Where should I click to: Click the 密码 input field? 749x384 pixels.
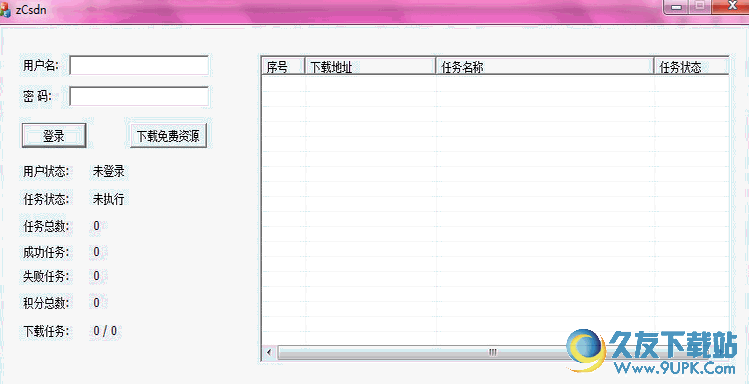[139, 96]
